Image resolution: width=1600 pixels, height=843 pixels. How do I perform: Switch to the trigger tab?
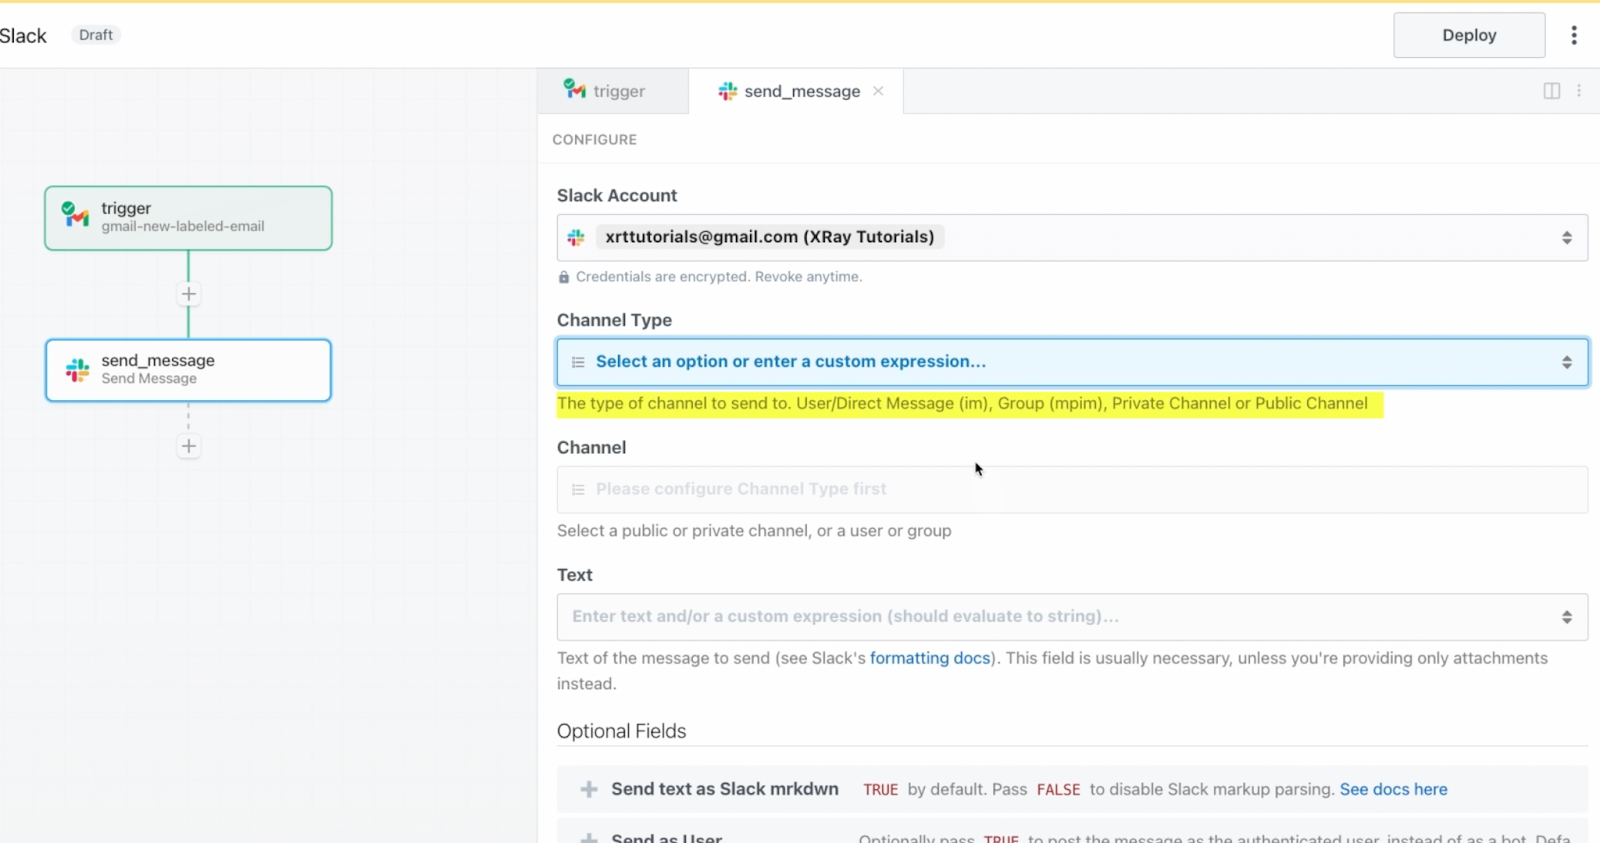[612, 91]
